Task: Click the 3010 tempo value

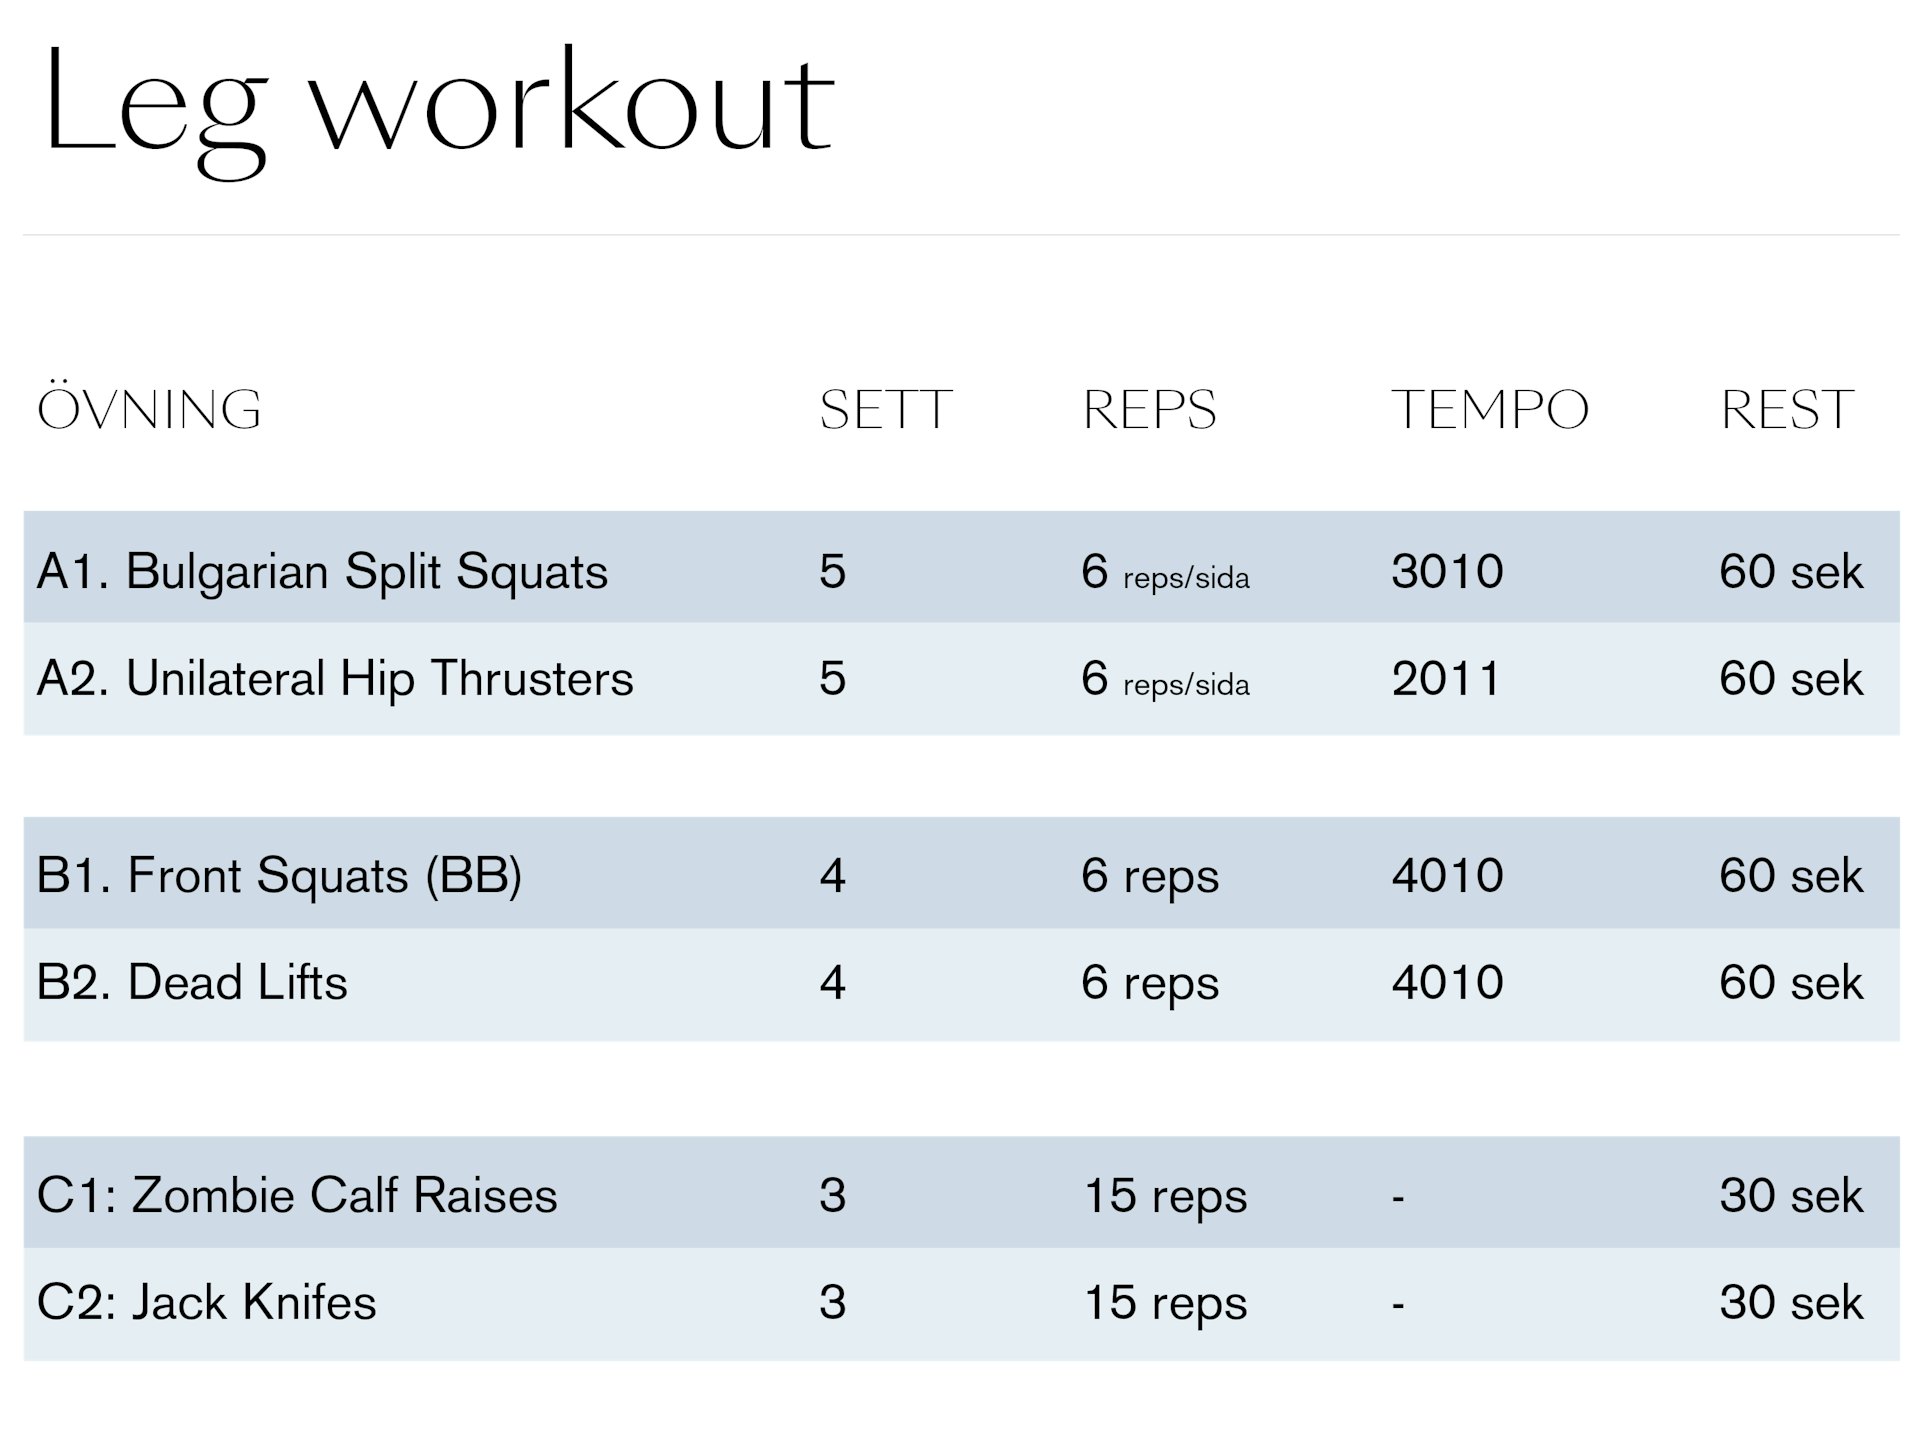Action: pyautogui.click(x=1447, y=572)
